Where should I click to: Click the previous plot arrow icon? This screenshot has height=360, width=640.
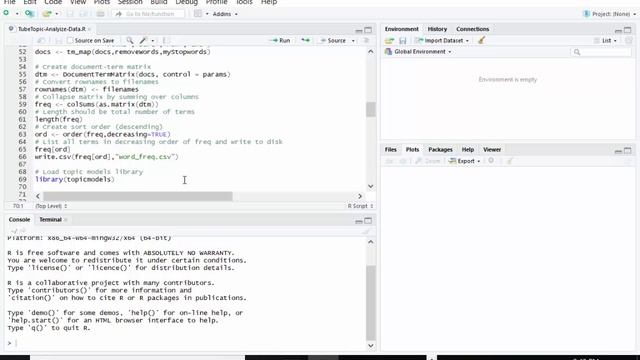pos(389,161)
